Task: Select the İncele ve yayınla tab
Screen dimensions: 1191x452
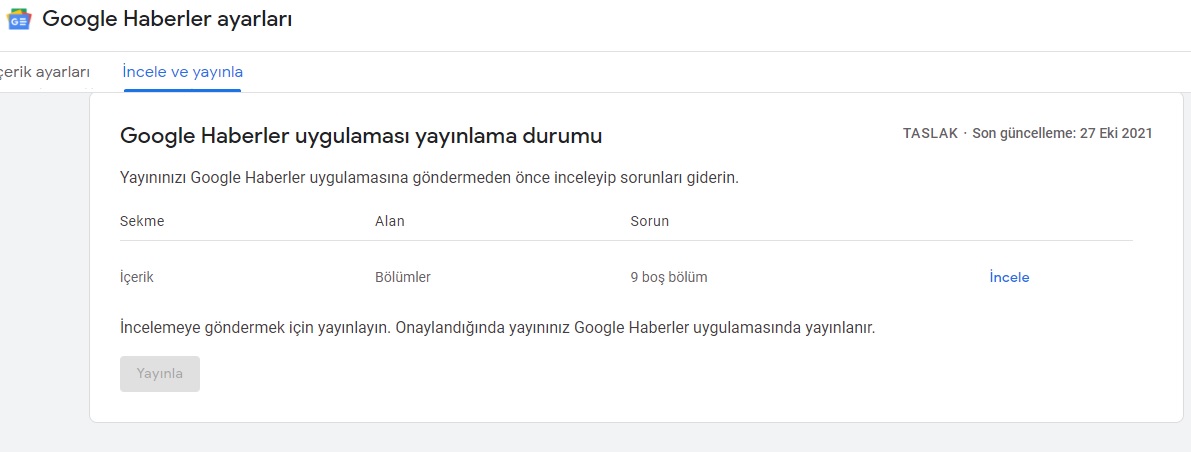Action: click(x=182, y=72)
